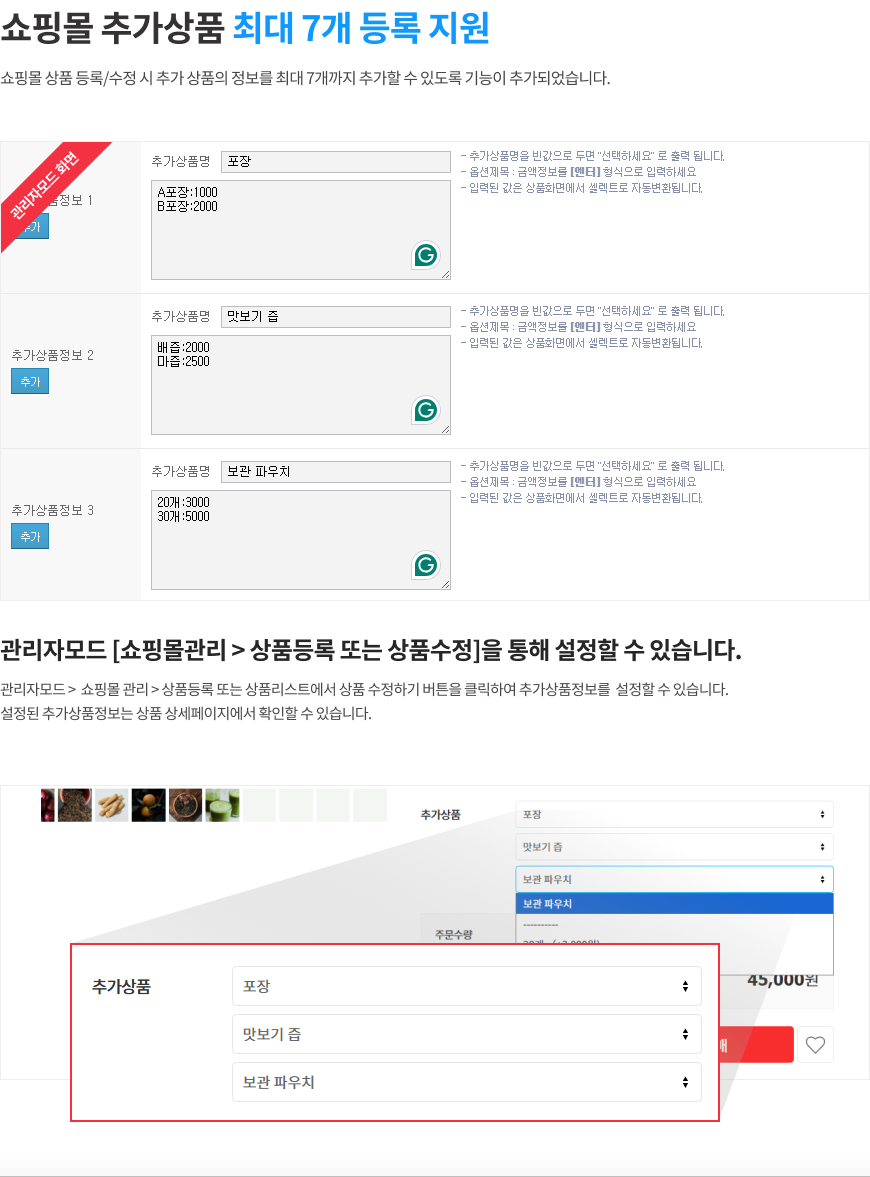Click the 추가상품명 field containing 보관 파우치

pos(335,472)
